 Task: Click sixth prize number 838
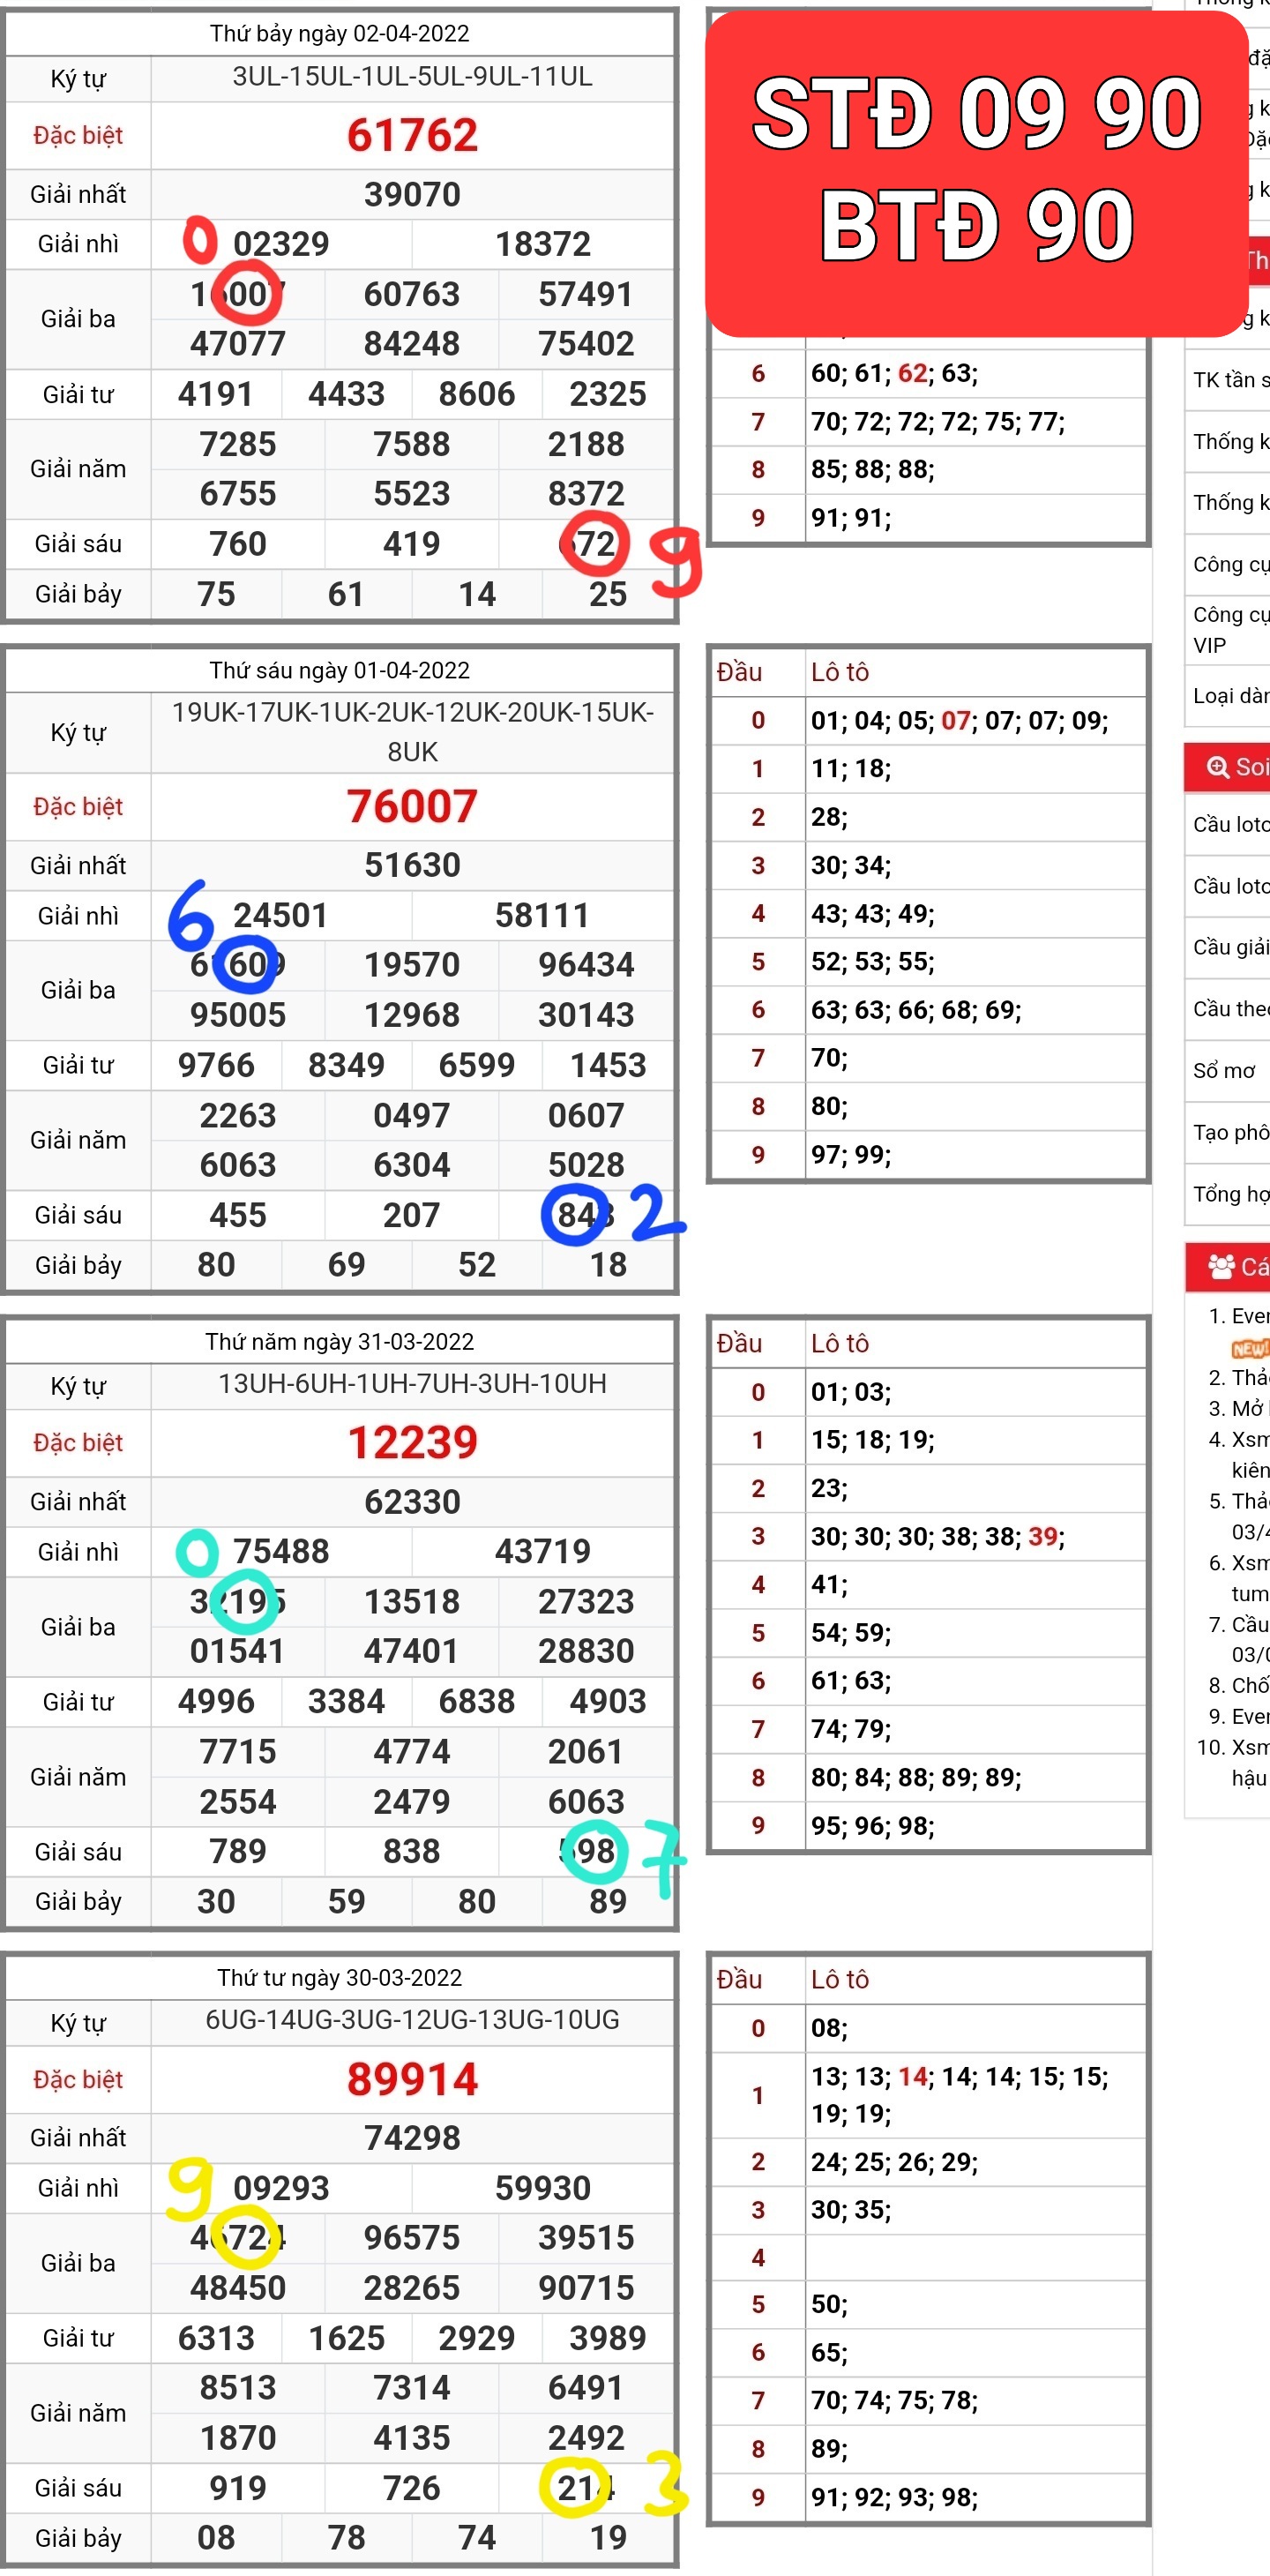pos(412,1851)
